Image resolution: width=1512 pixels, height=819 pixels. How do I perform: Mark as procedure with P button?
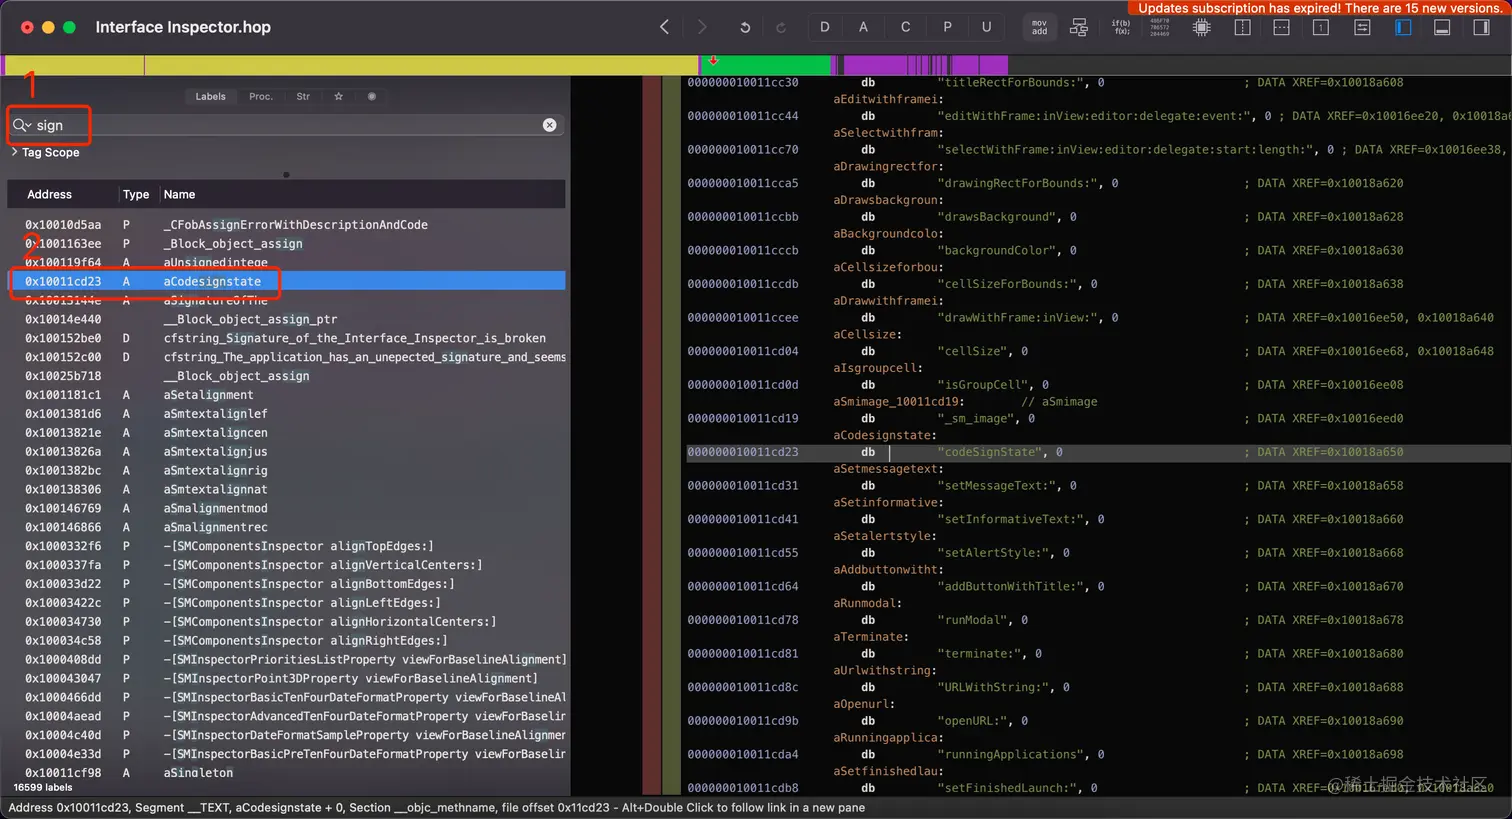(947, 27)
